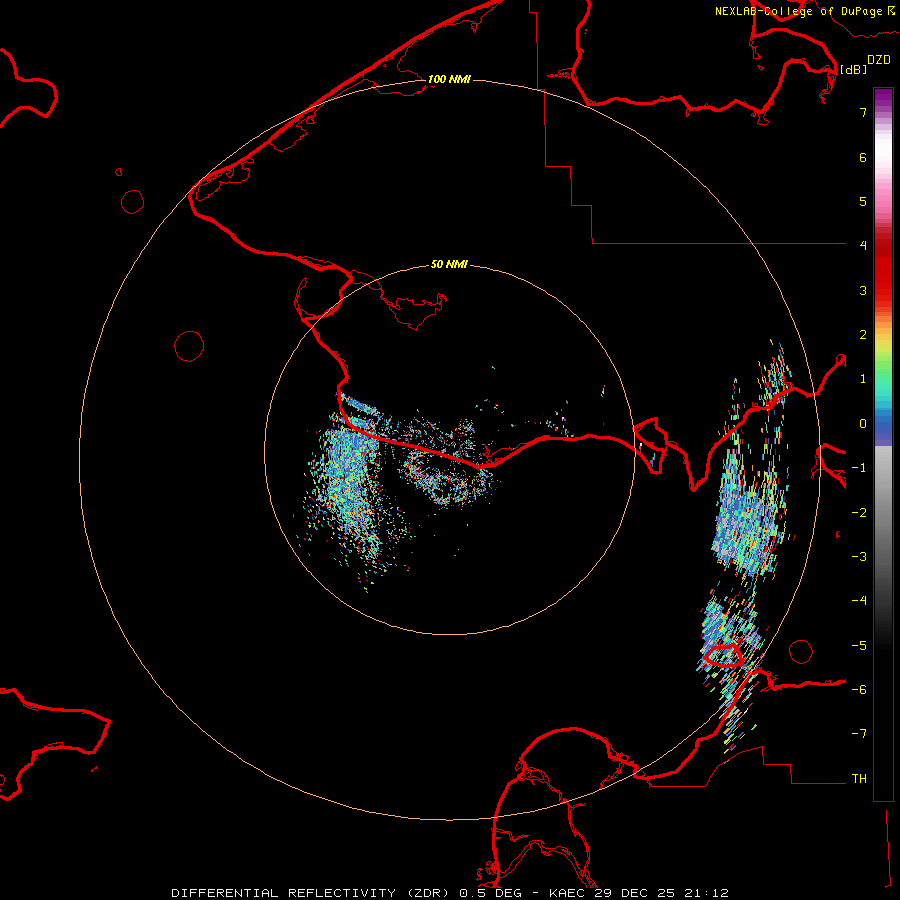Viewport: 900px width, 900px height.
Task: Click the -3 dB scale label
Action: (x=859, y=557)
